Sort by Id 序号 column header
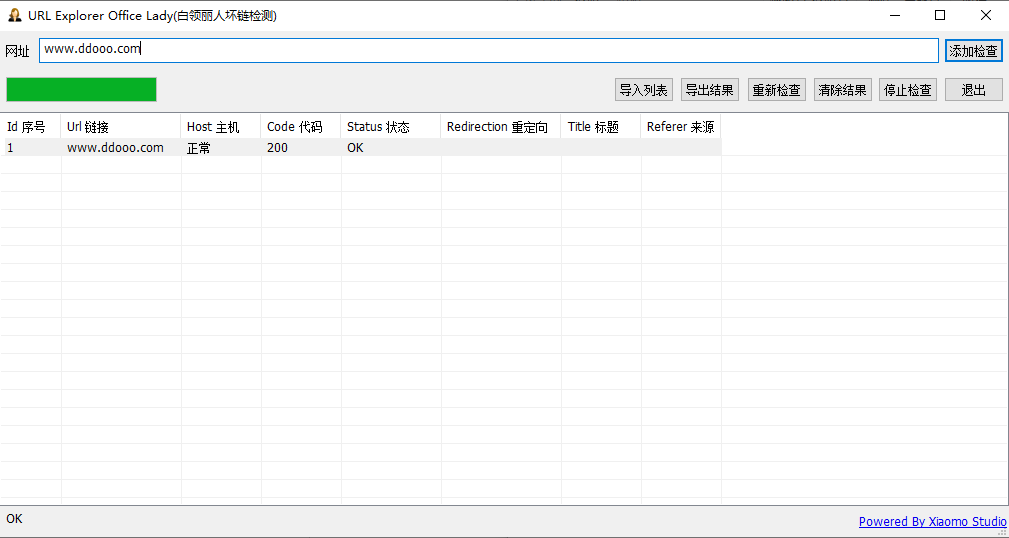Image resolution: width=1009 pixels, height=538 pixels. pos(30,127)
